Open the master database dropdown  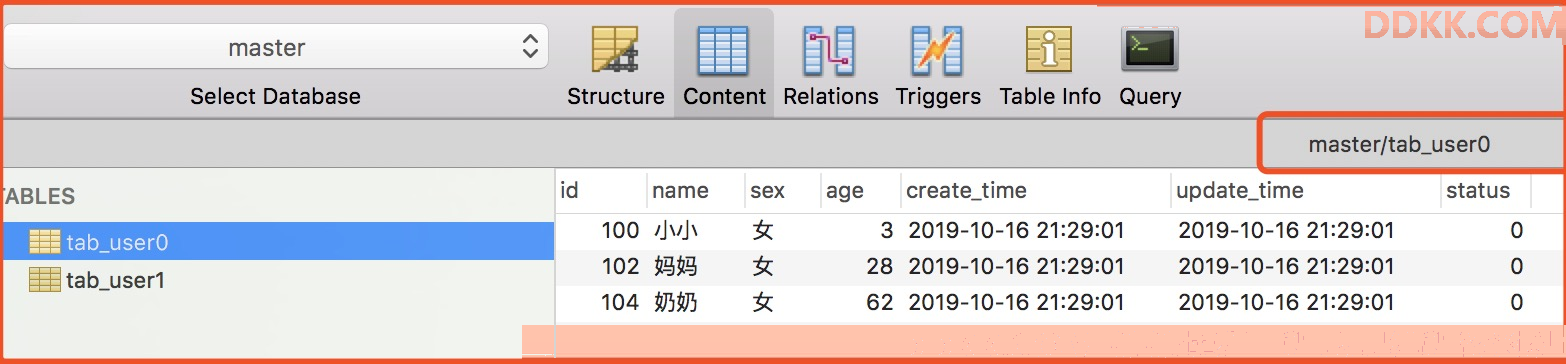[276, 47]
